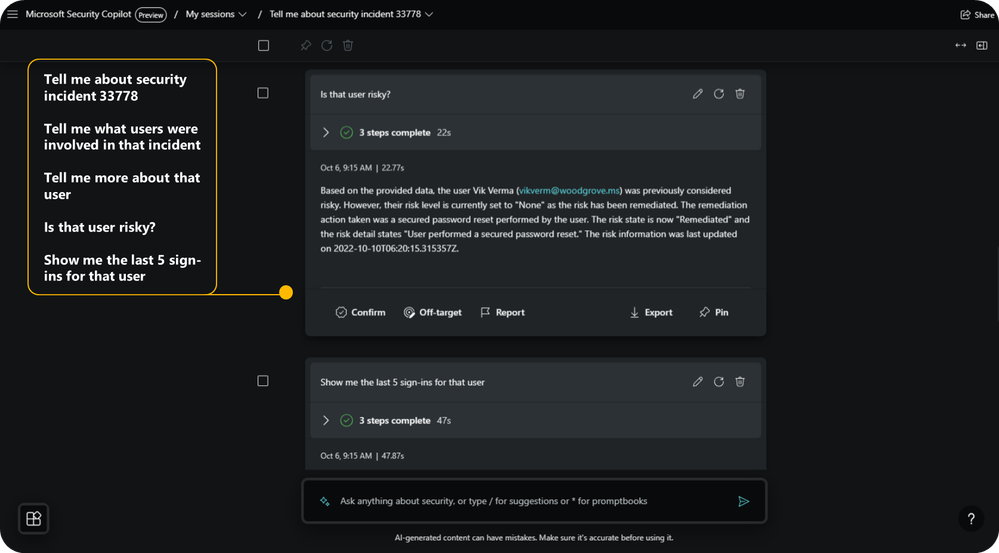Mark response as Off-target
This screenshot has width=999, height=553.
(433, 312)
